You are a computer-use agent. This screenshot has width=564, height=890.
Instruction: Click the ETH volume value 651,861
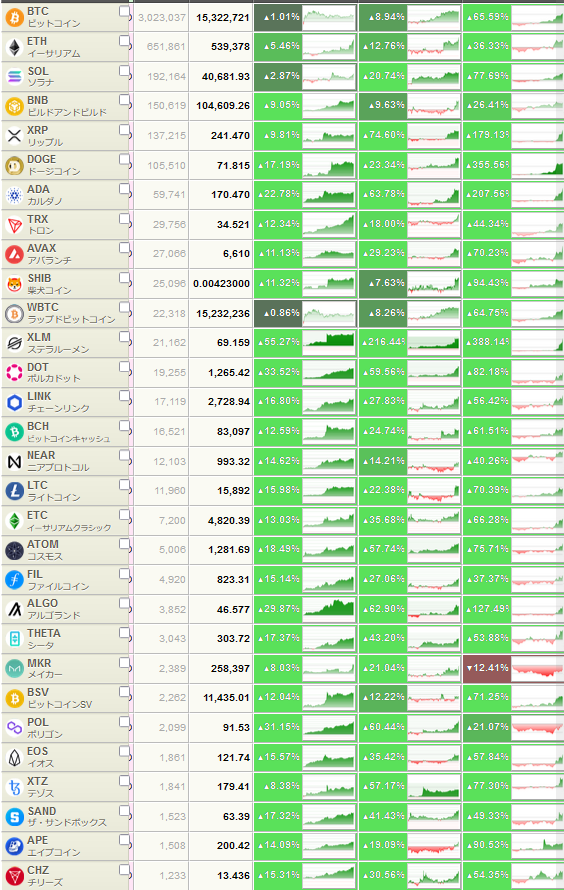tap(166, 47)
